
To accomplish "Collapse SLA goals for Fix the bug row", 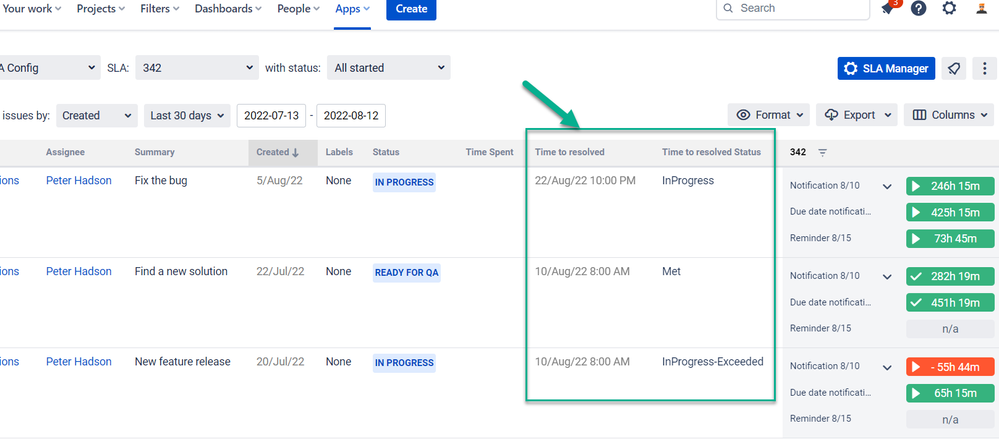I will (886, 187).
